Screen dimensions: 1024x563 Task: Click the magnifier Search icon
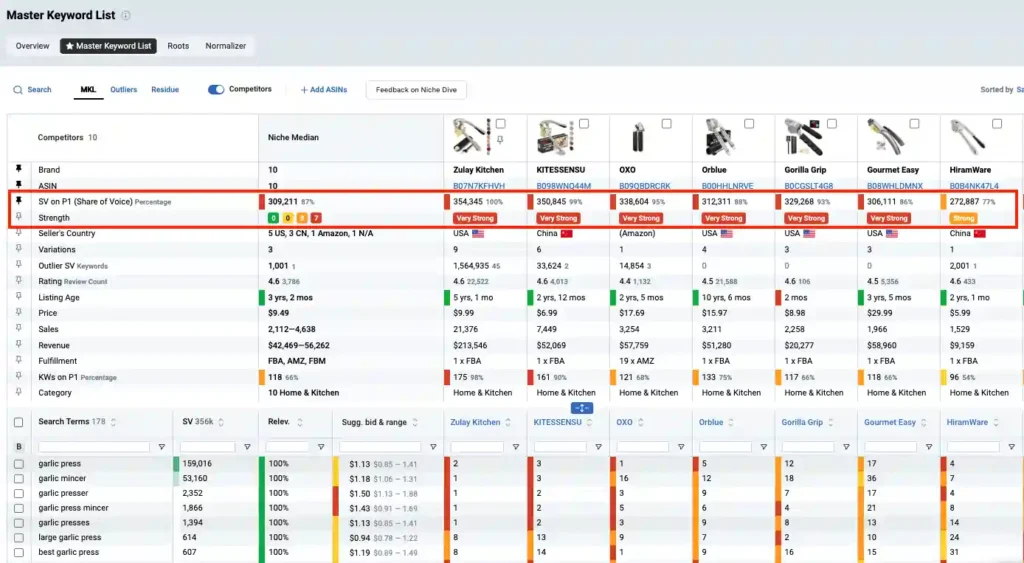coord(18,90)
